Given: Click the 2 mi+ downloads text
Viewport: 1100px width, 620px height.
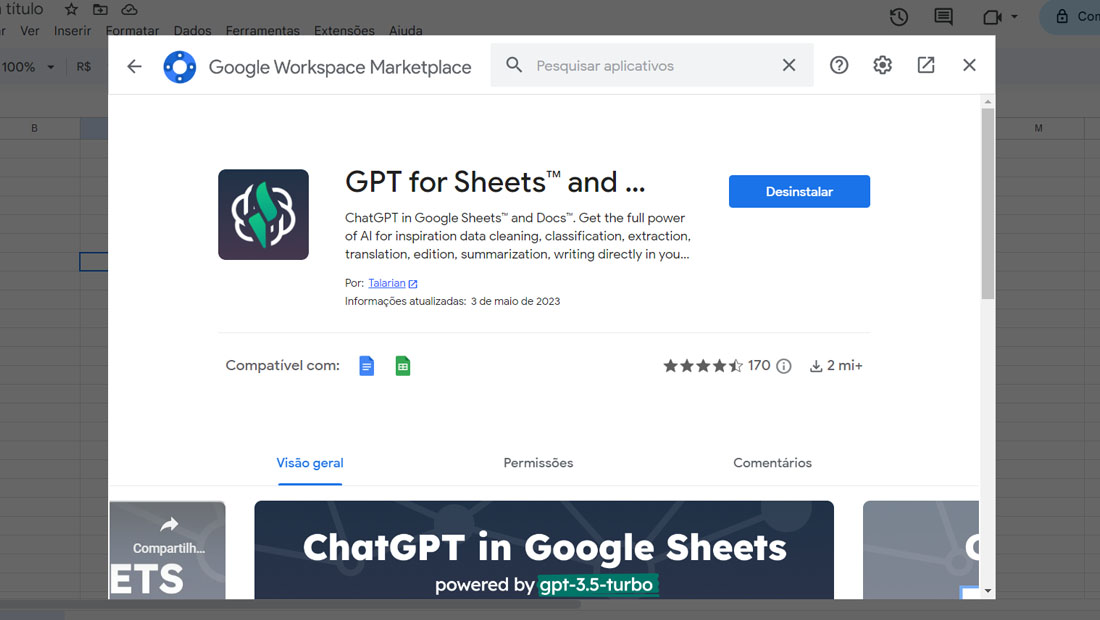Looking at the screenshot, I should (x=845, y=365).
